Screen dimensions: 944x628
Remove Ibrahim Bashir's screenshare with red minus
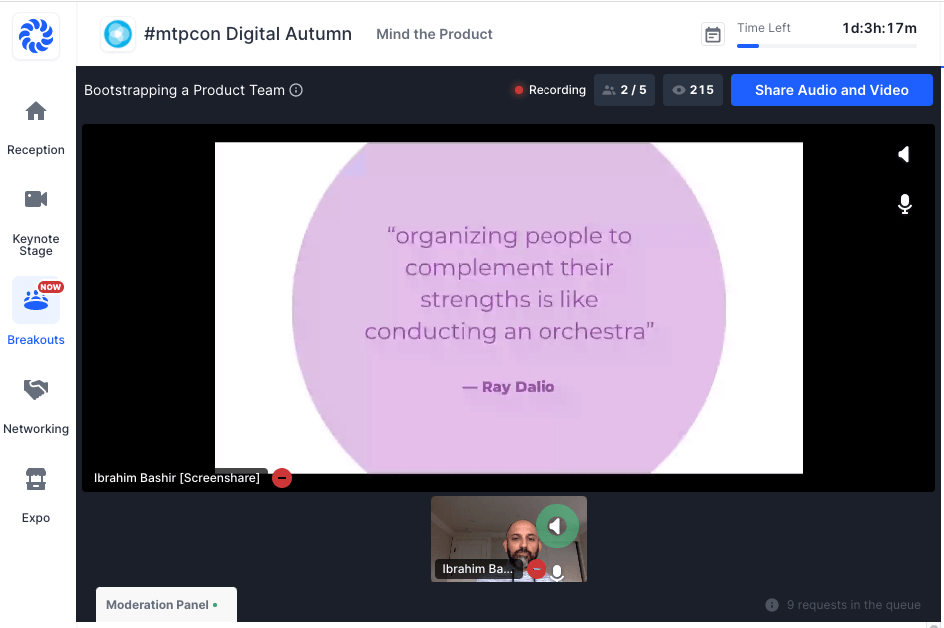coord(282,478)
